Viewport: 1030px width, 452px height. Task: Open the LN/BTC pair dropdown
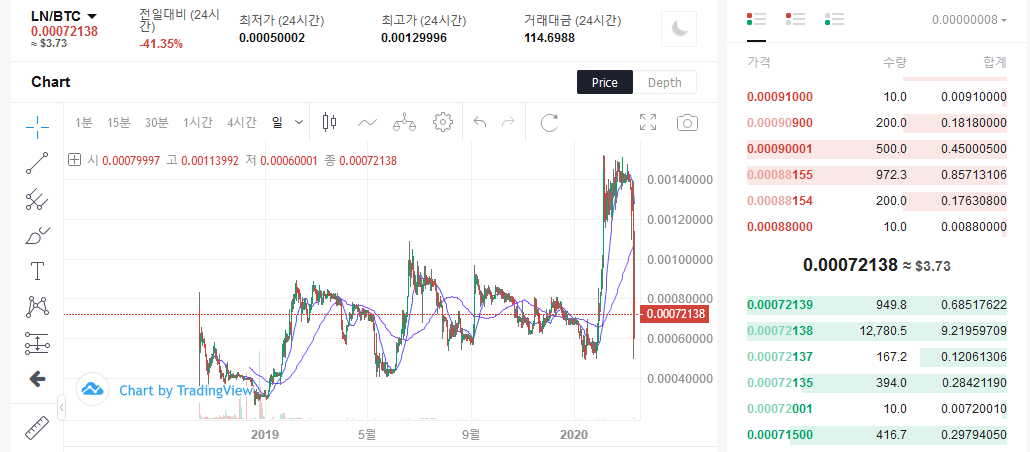tap(64, 16)
